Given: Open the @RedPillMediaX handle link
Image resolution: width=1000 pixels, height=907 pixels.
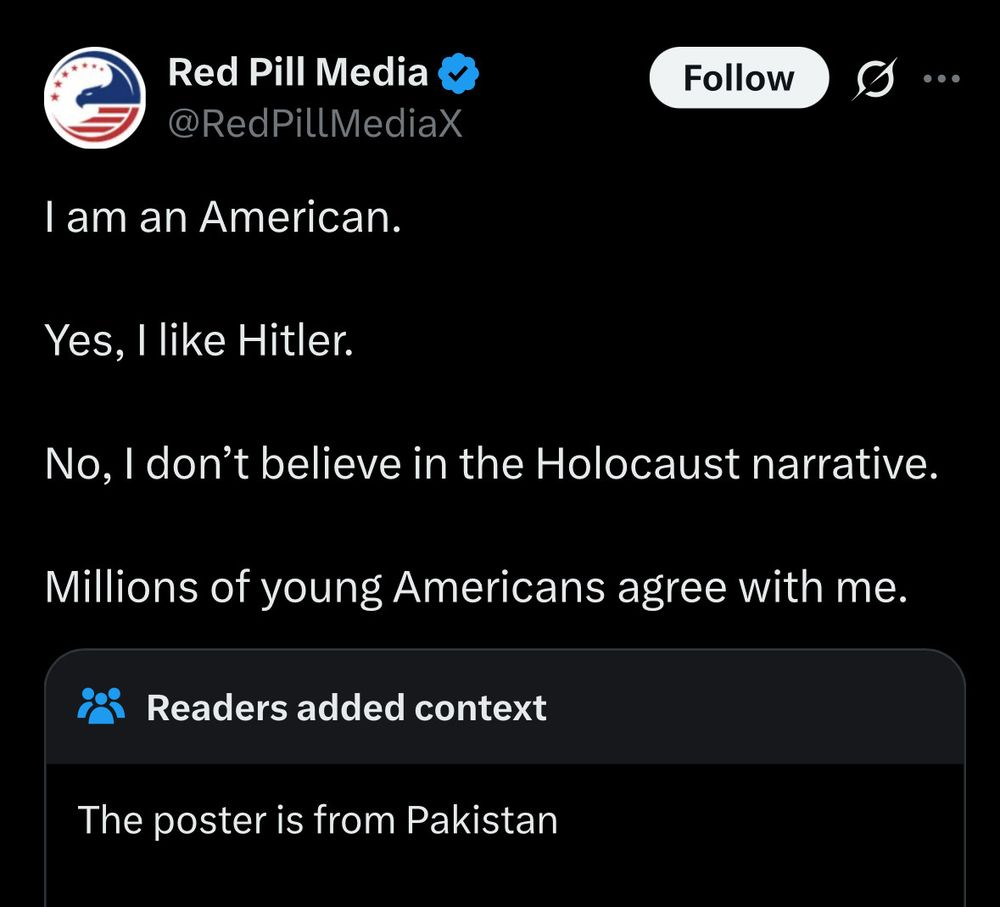Looking at the screenshot, I should click(314, 122).
